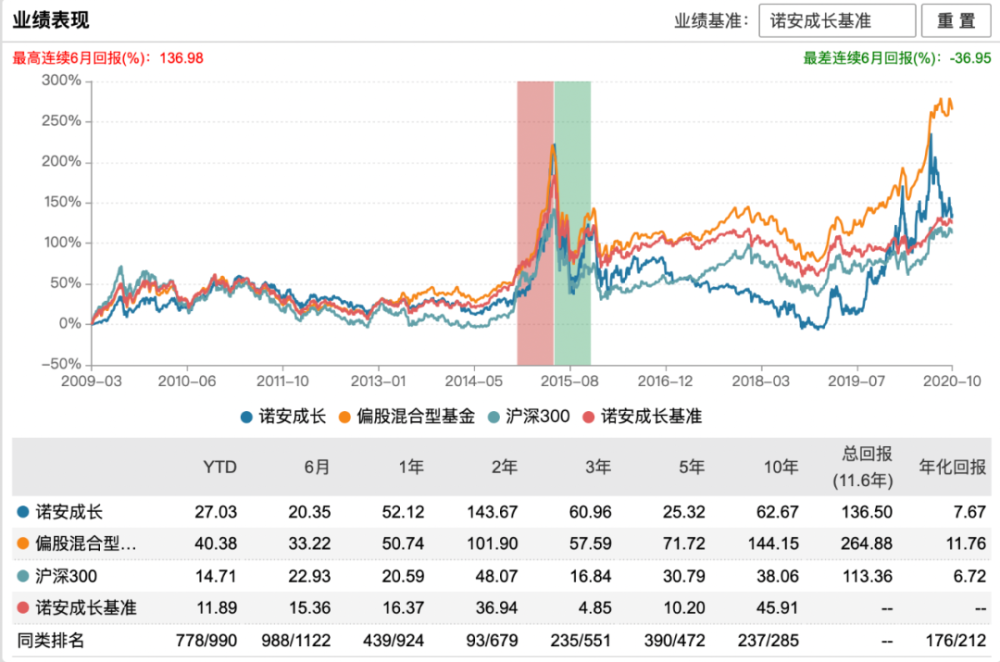Toggle the 沪深300 series in the chart legend

pyautogui.click(x=529, y=417)
